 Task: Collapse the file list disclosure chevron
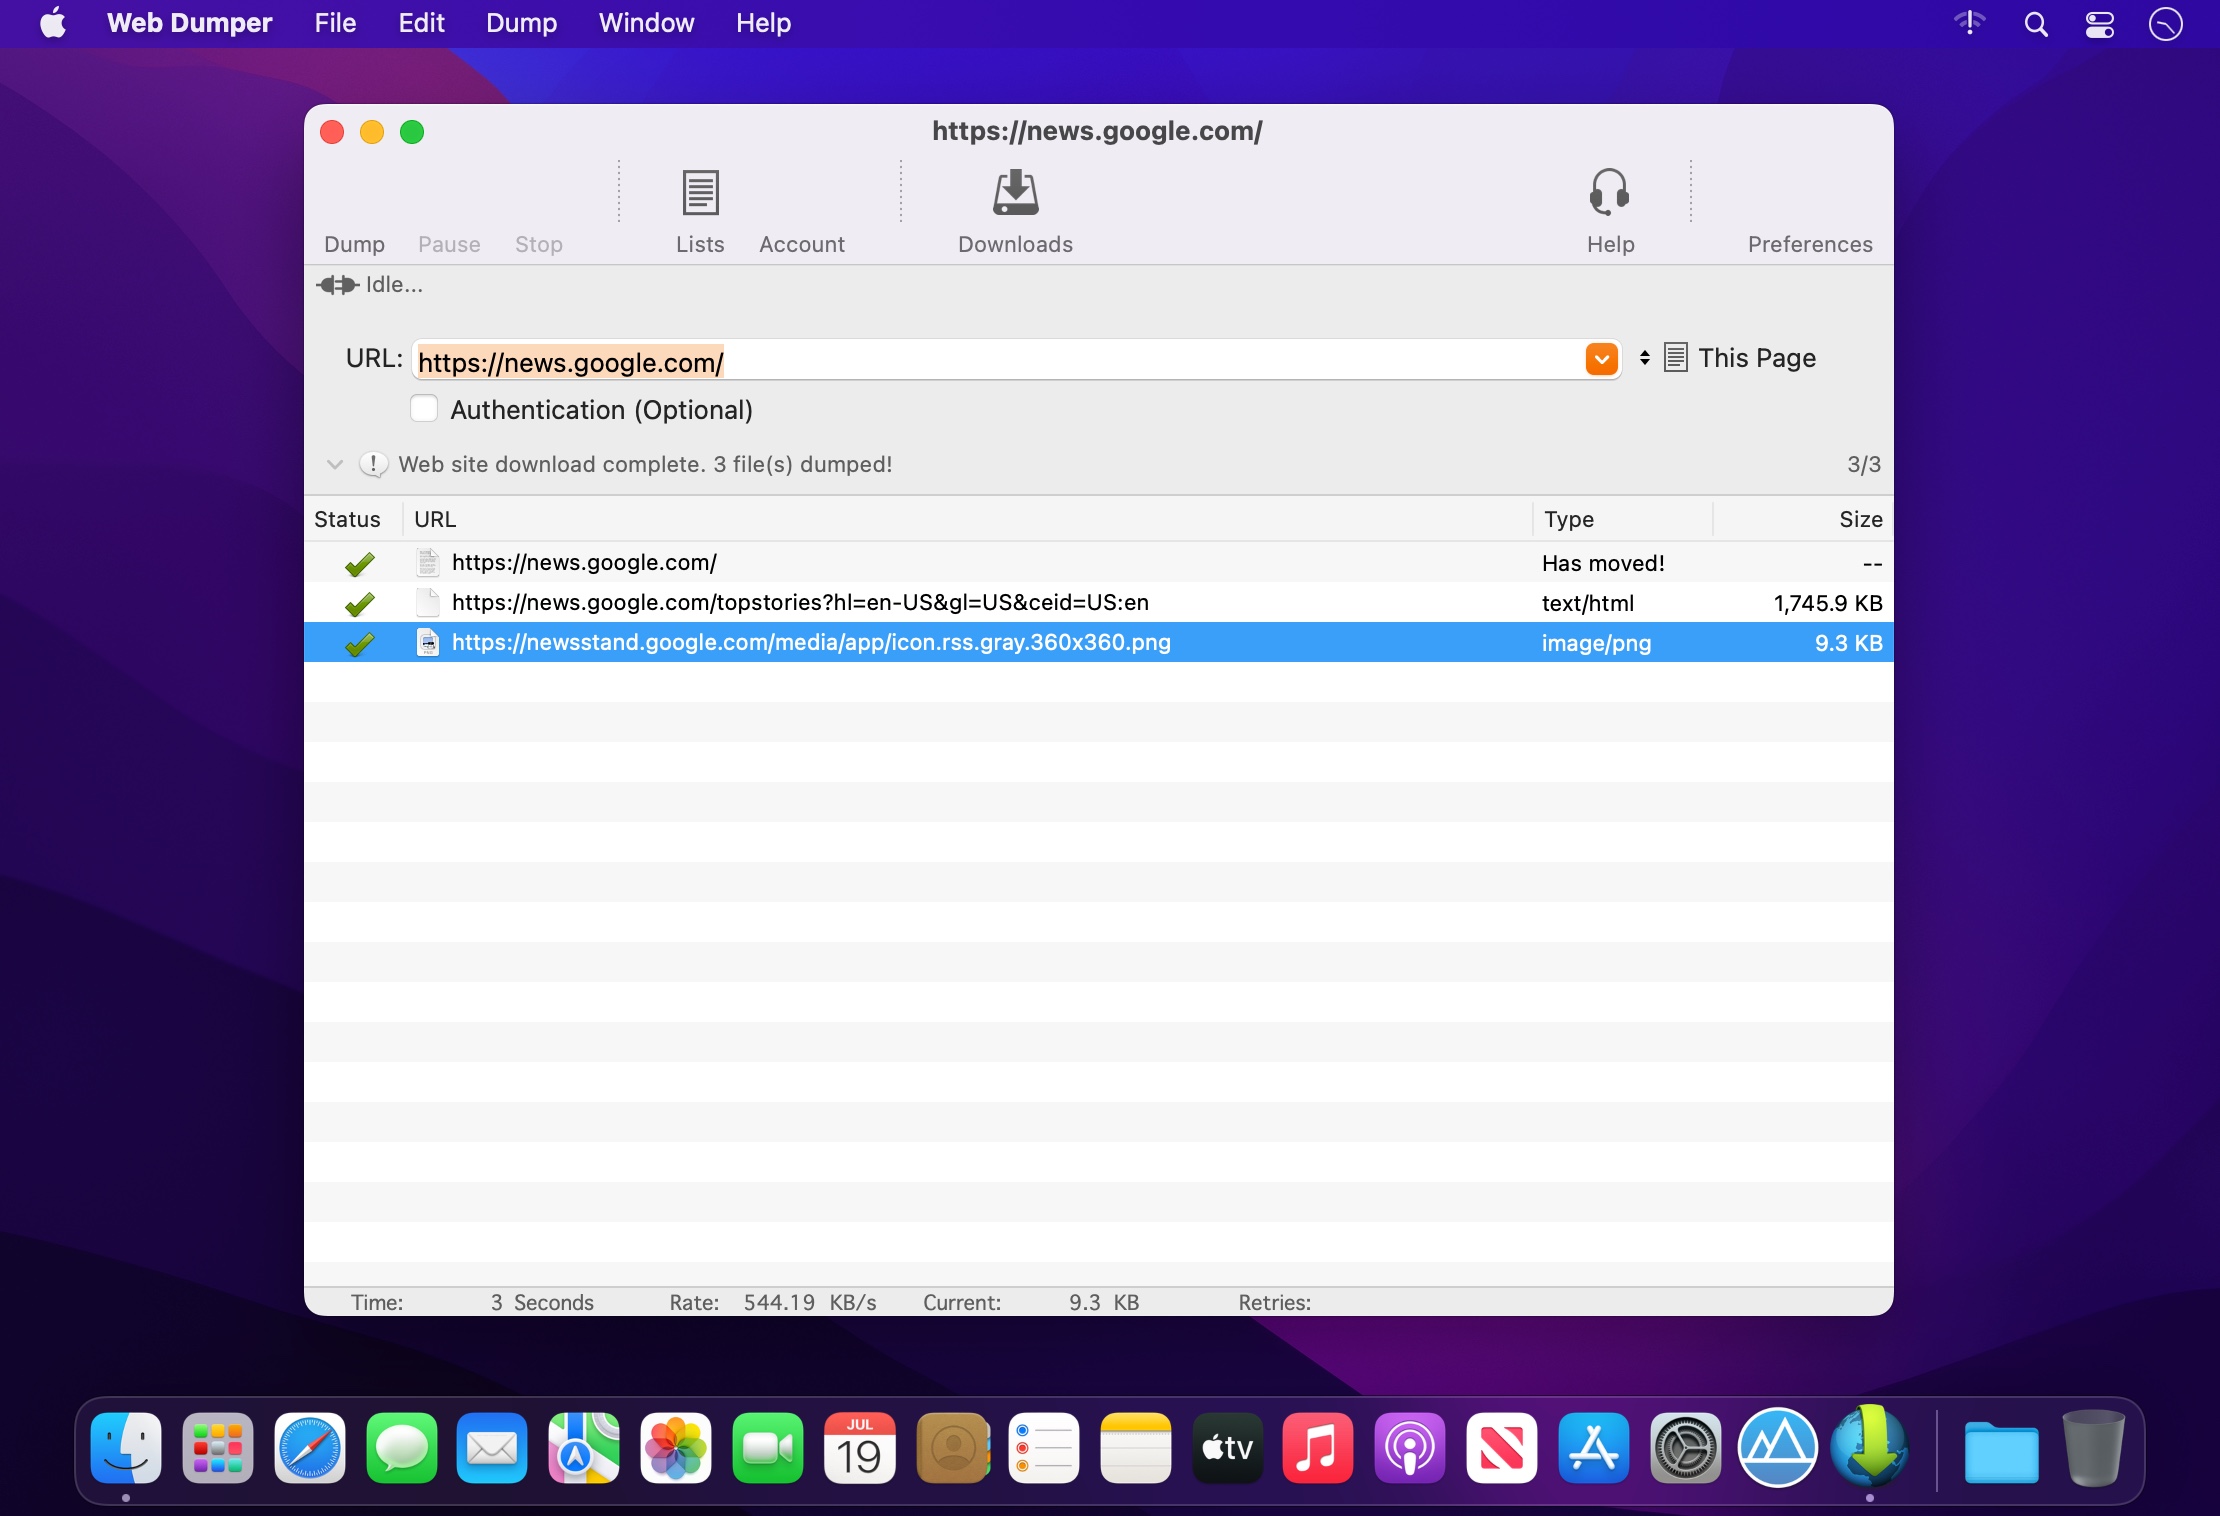coord(335,464)
